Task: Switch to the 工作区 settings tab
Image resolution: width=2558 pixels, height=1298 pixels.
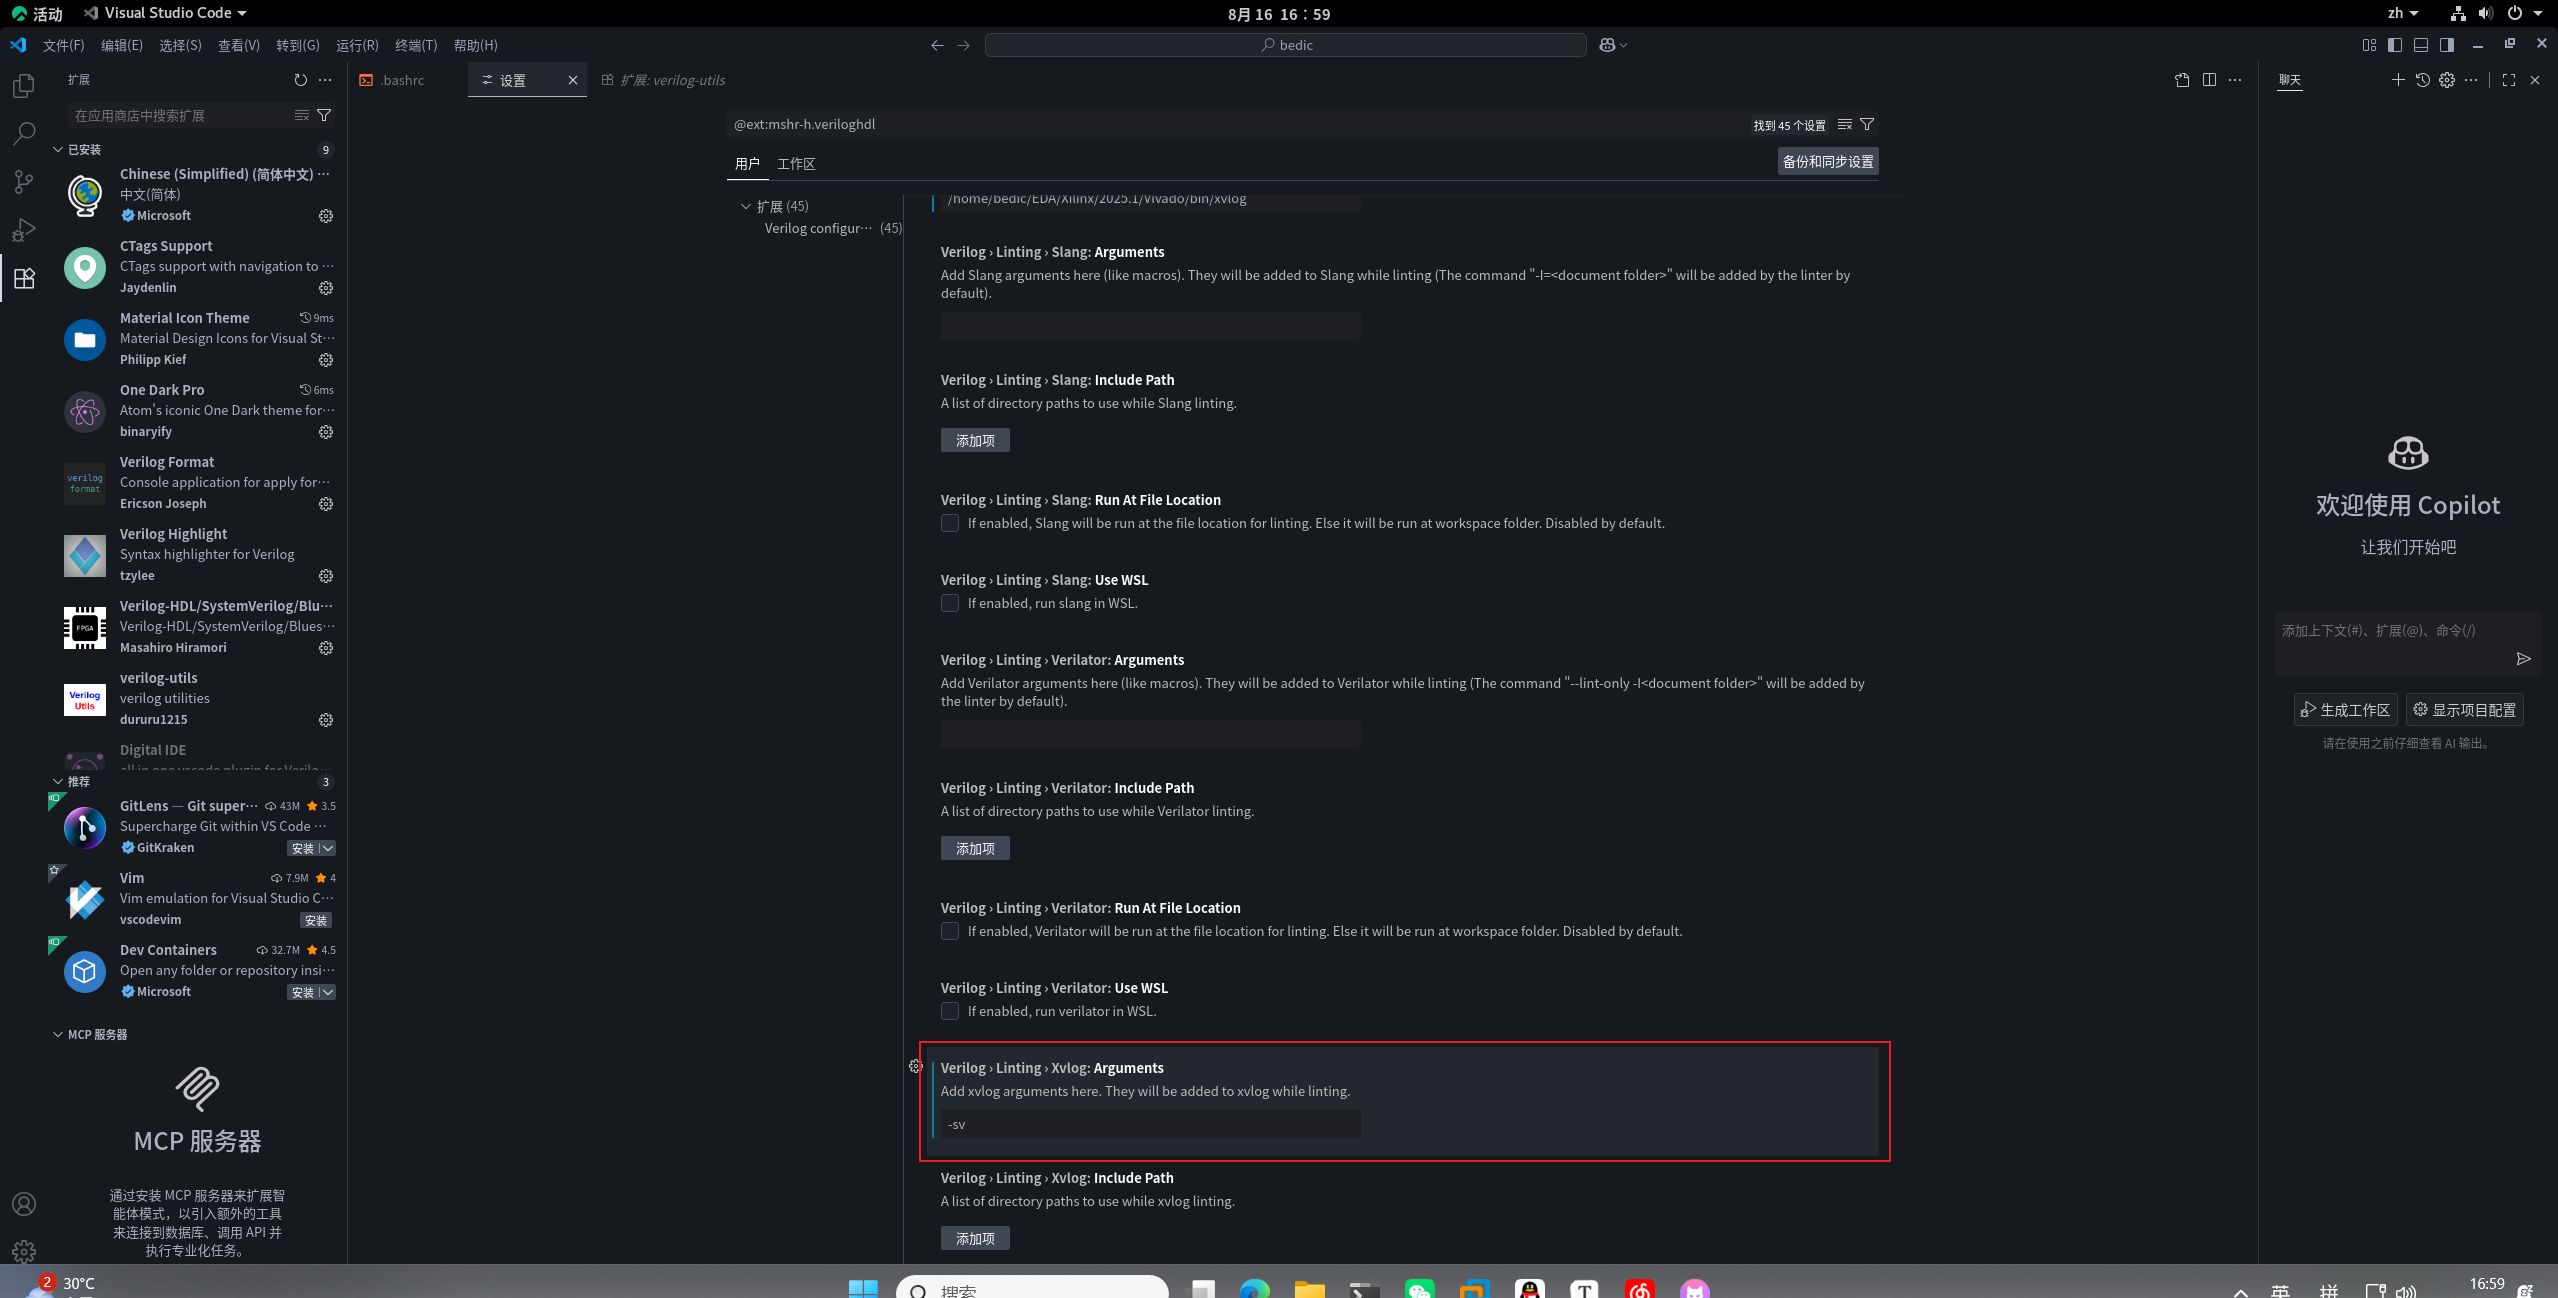Action: [796, 164]
